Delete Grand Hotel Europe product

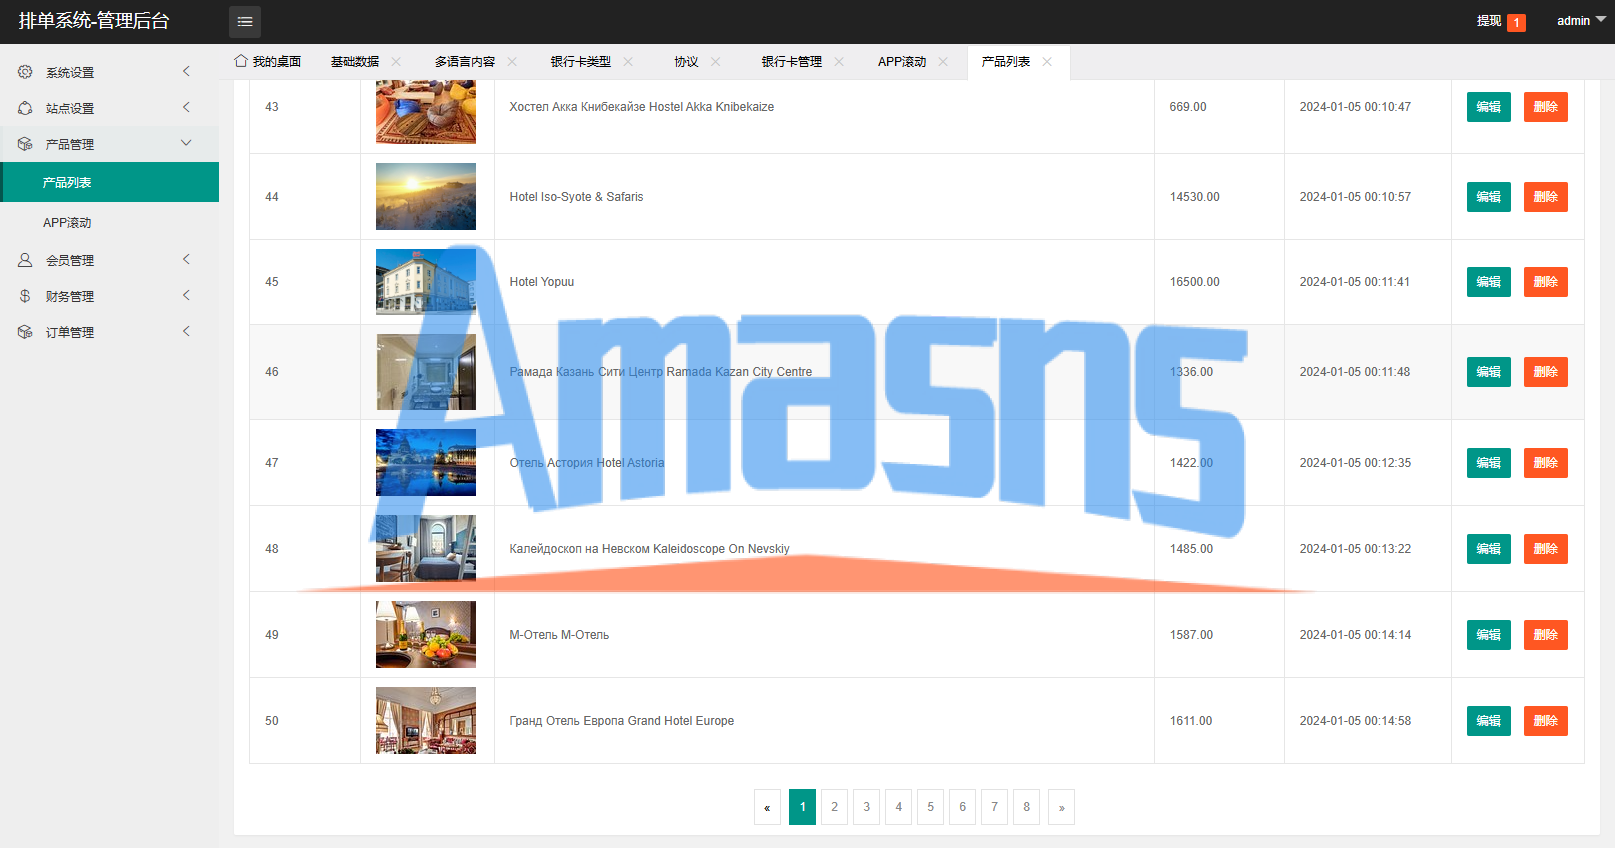[1546, 721]
